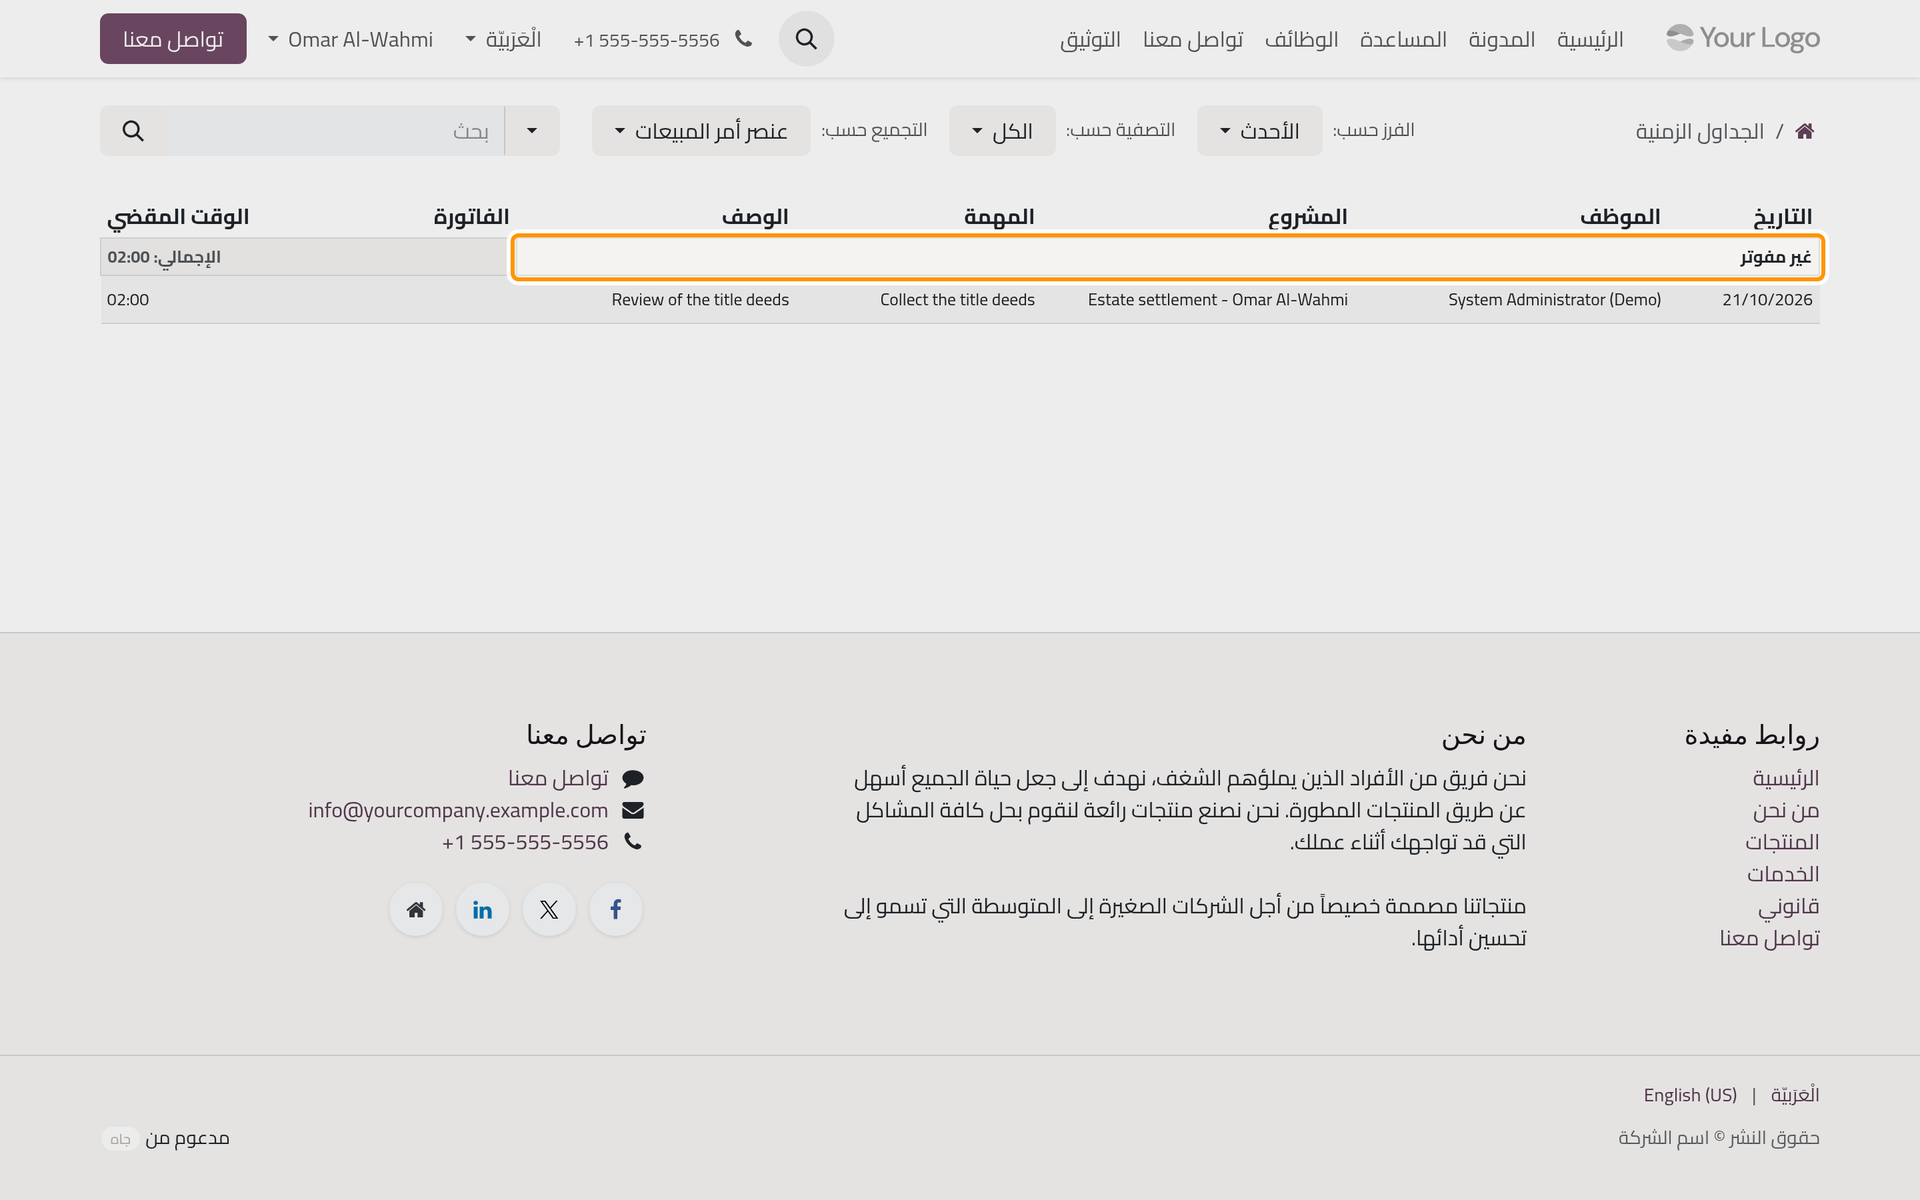Click the purple تواصل معنا button
Screen dimensions: 1920x1200
pos(173,39)
